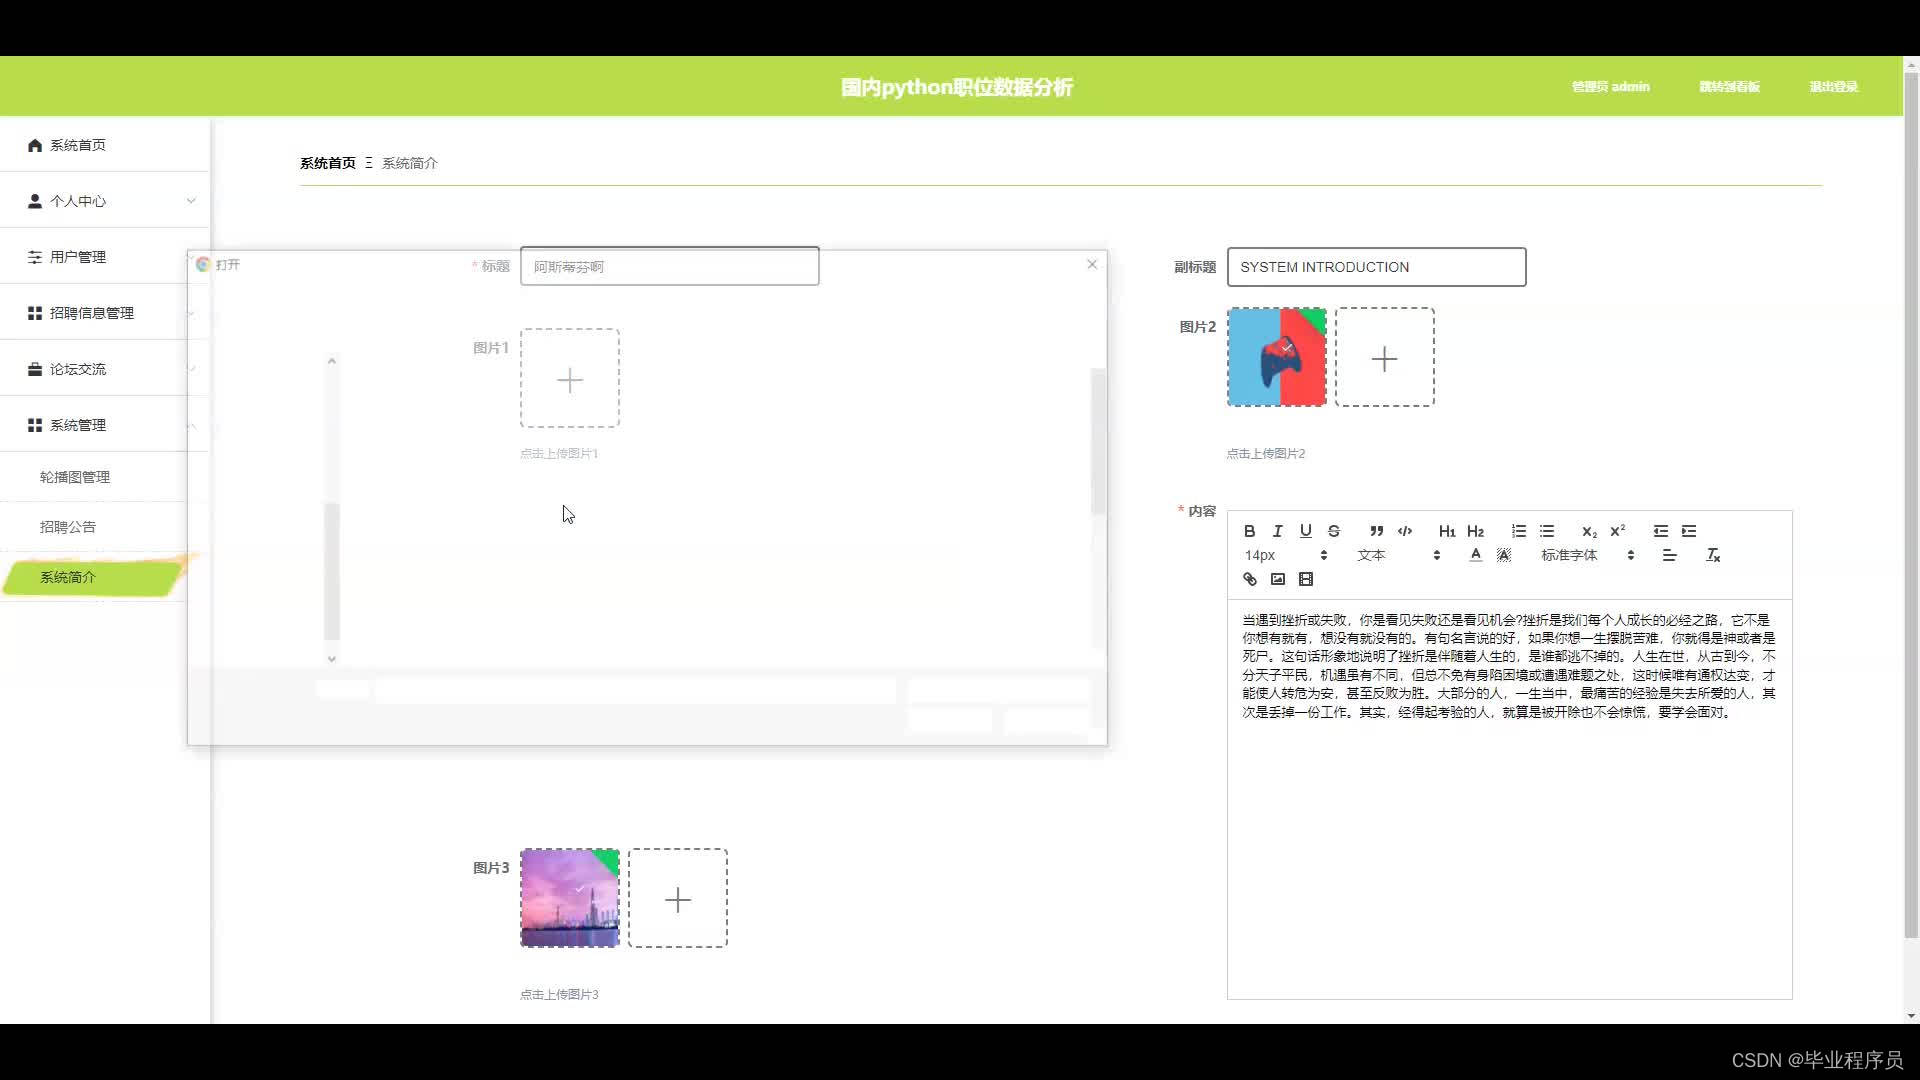Click the 退出登录 logout link
Screen dimensions: 1920x1080
click(1833, 87)
